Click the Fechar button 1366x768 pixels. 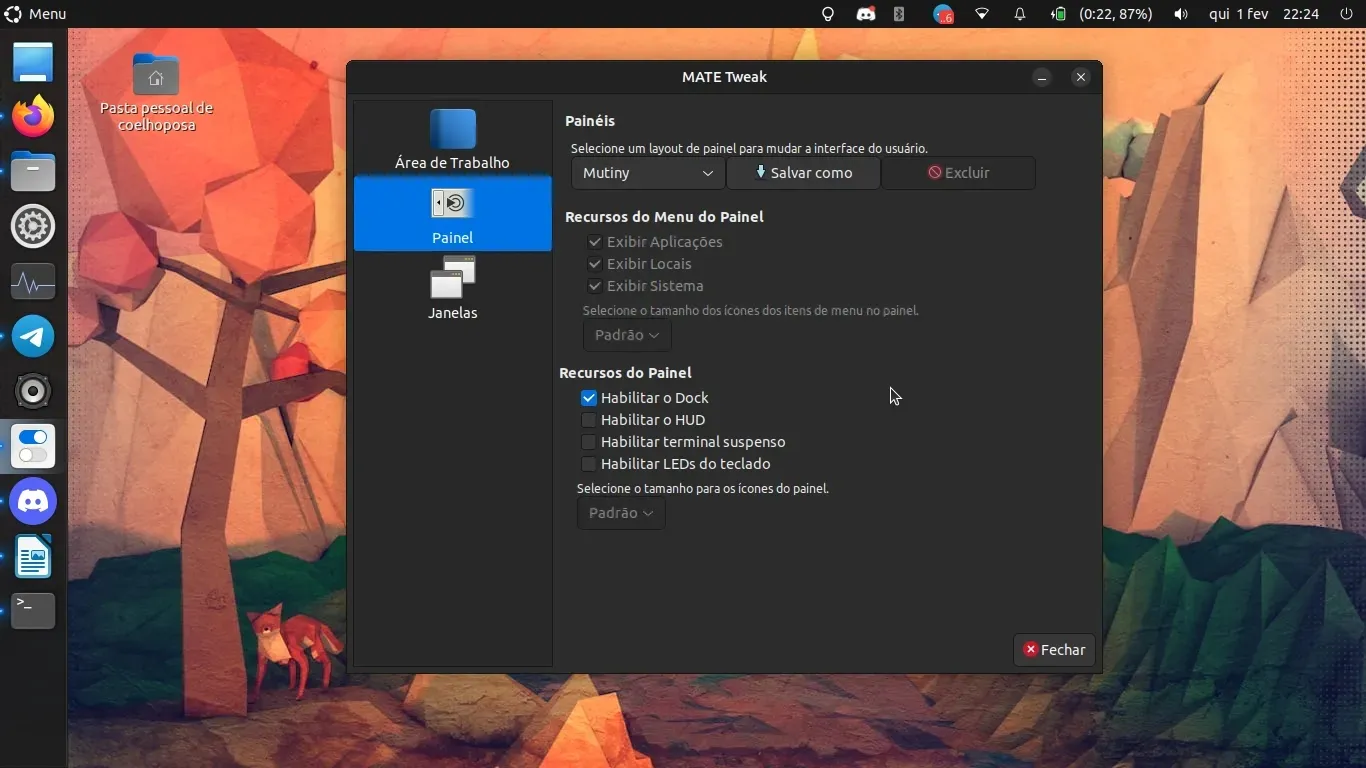coord(1054,650)
